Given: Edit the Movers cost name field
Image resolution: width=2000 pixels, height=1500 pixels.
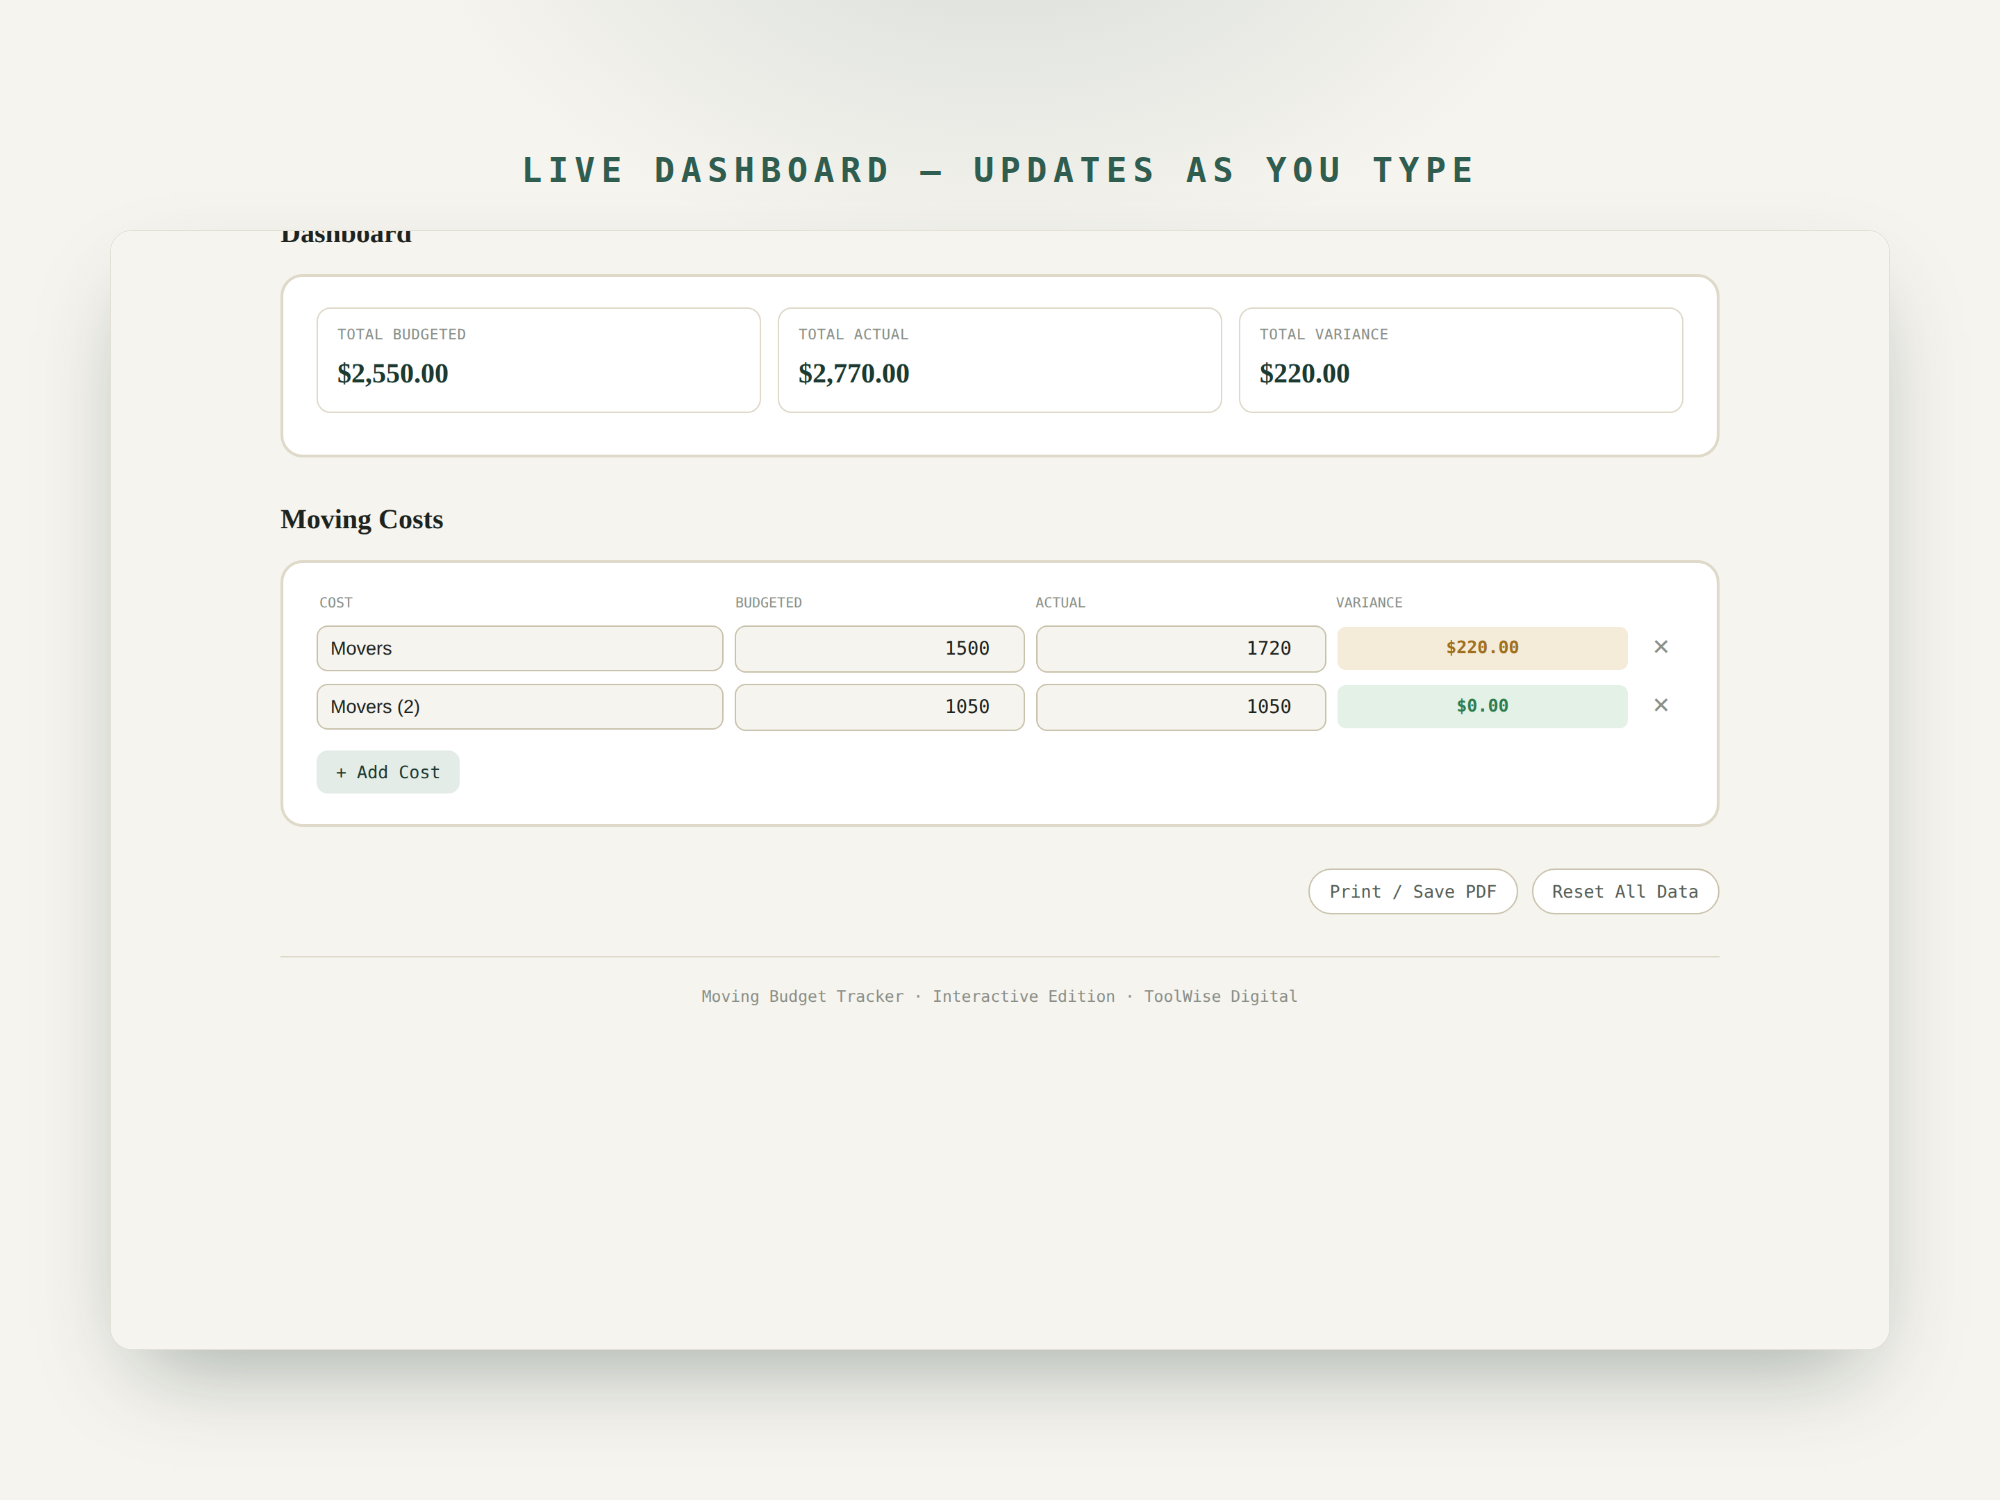Looking at the screenshot, I should 520,648.
